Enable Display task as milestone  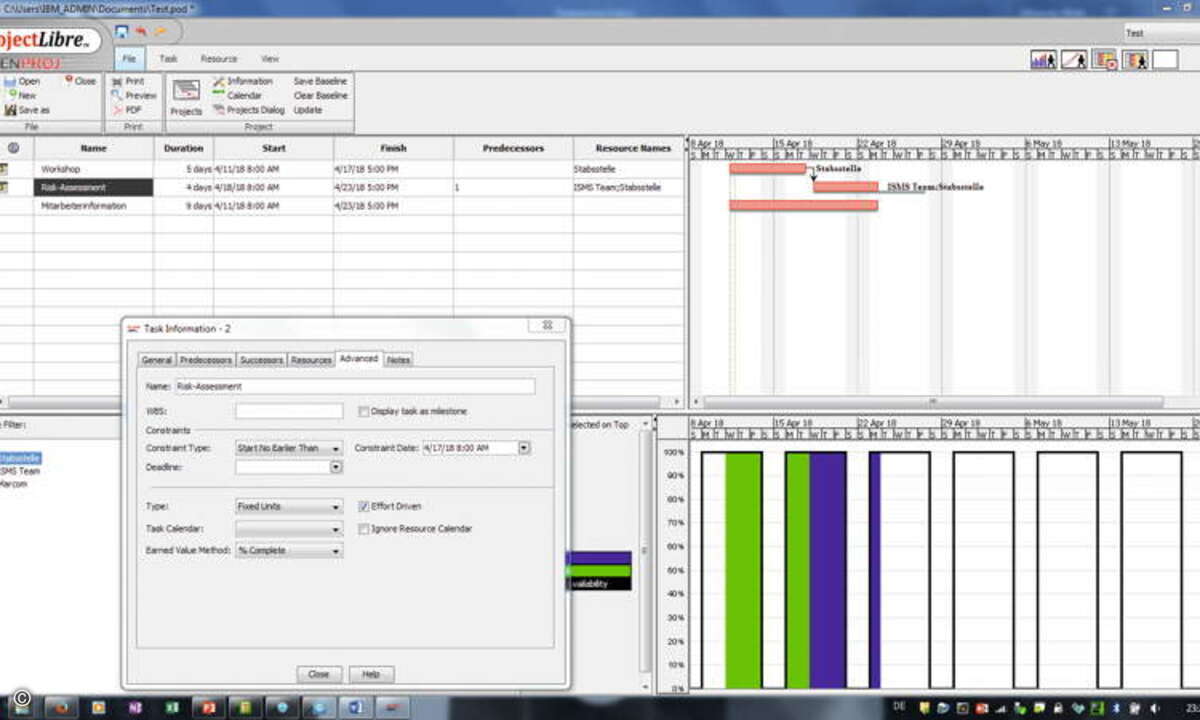tap(364, 411)
